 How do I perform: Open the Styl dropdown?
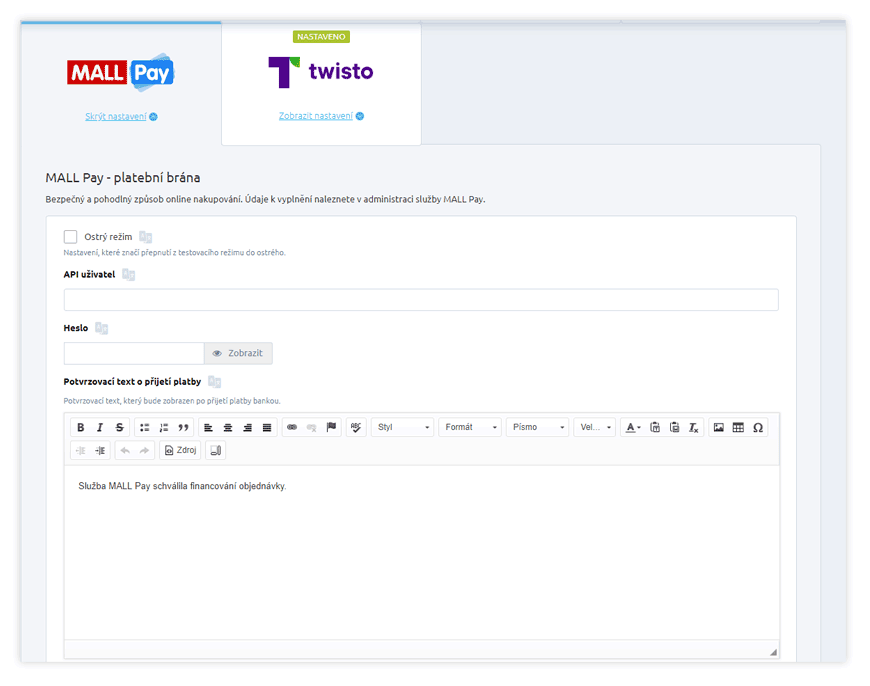click(402, 427)
